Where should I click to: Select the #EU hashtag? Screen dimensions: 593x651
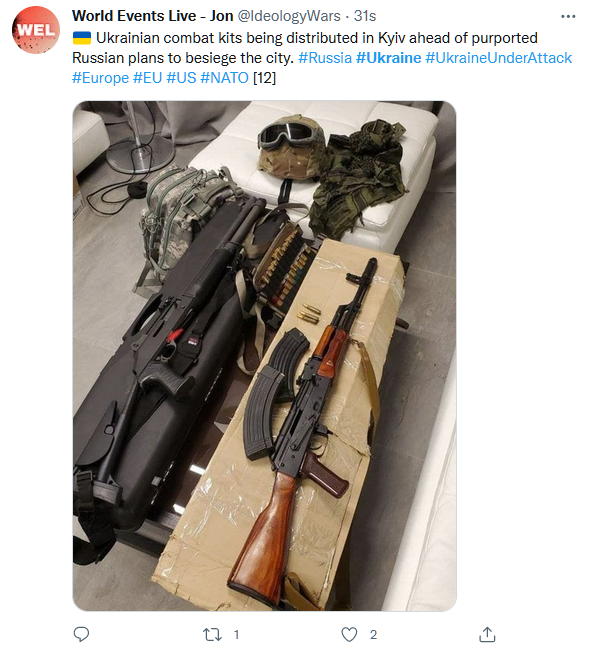147,78
